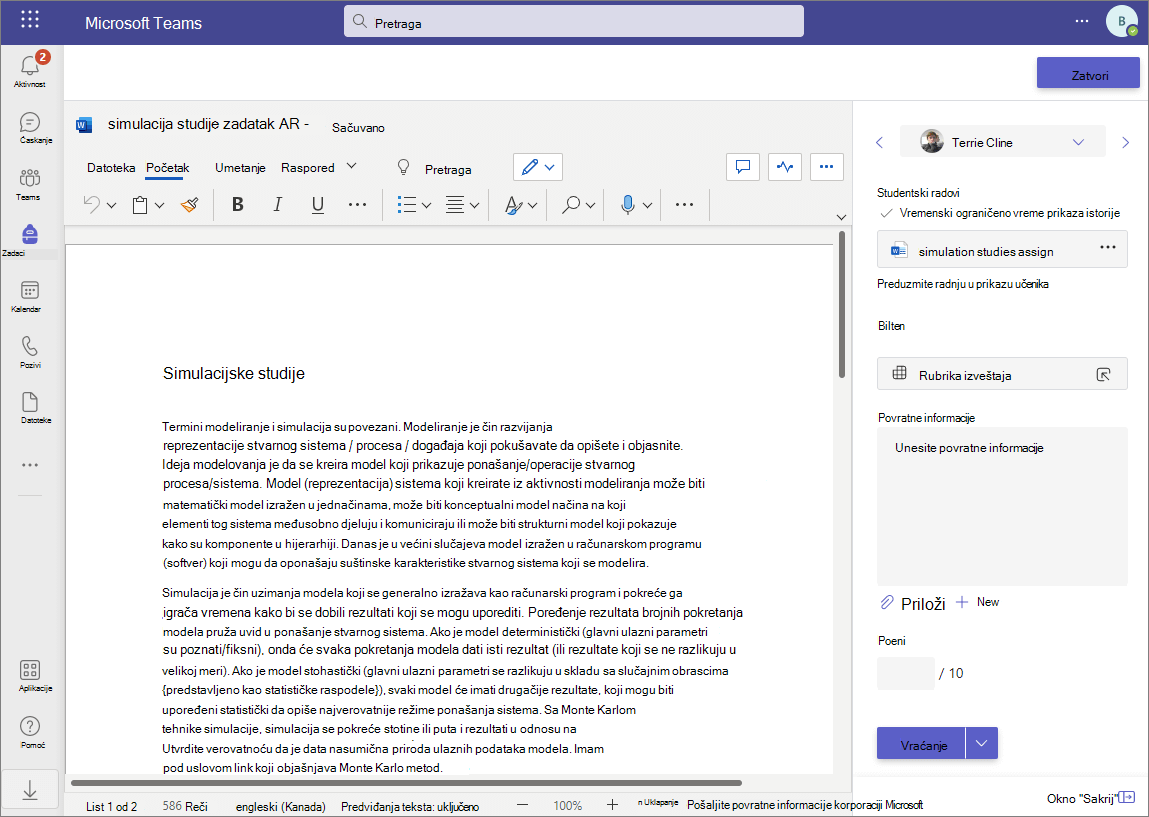
Task: Collapse the ribbon with chevron
Action: click(x=841, y=217)
